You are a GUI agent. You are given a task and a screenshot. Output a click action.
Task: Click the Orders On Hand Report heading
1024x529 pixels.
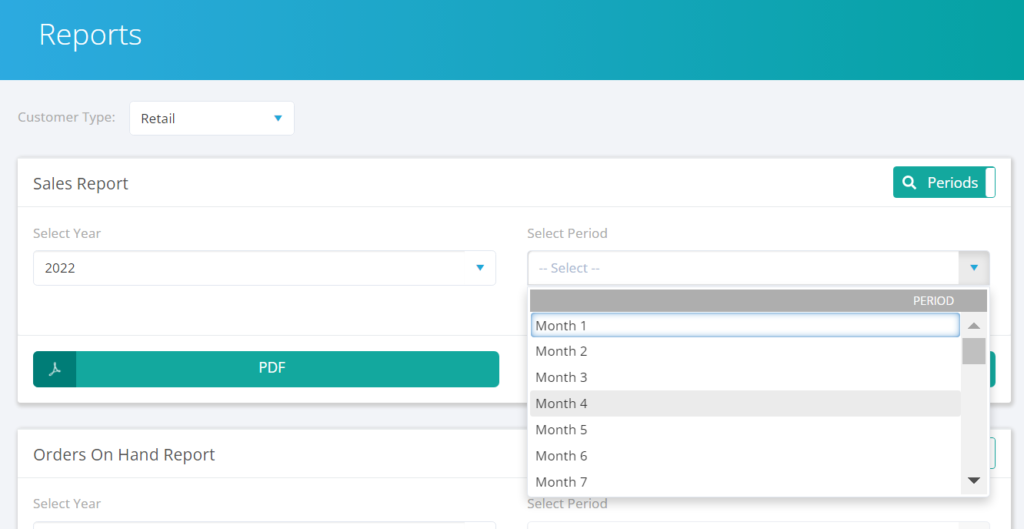(x=124, y=455)
